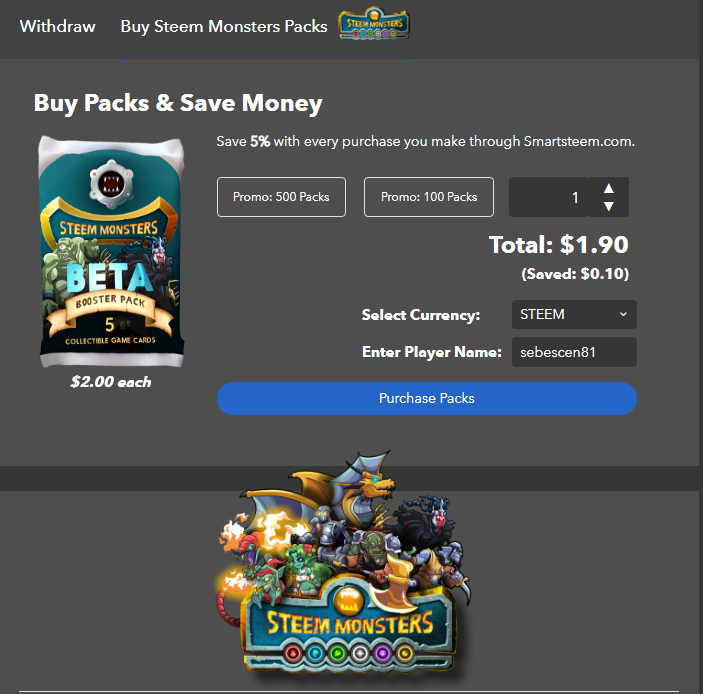
Task: Choose the Promo: 500 Packs button
Action: click(x=281, y=197)
